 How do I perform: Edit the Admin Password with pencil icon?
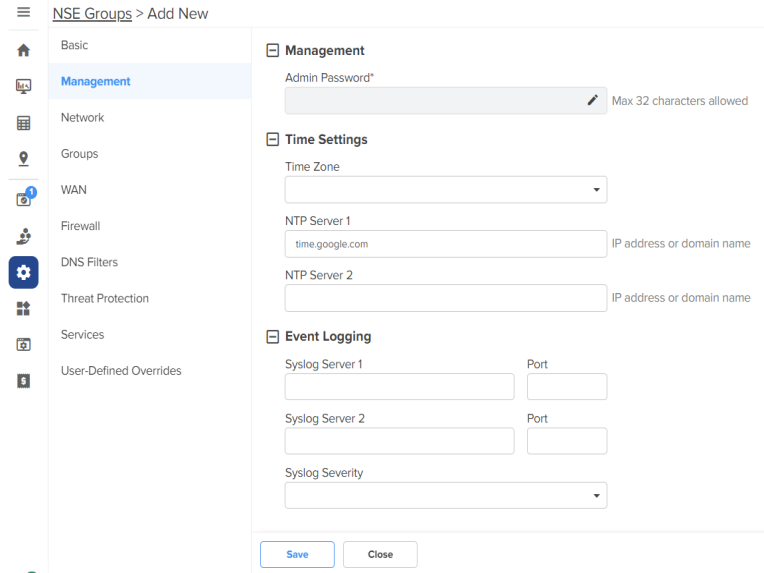tap(592, 100)
